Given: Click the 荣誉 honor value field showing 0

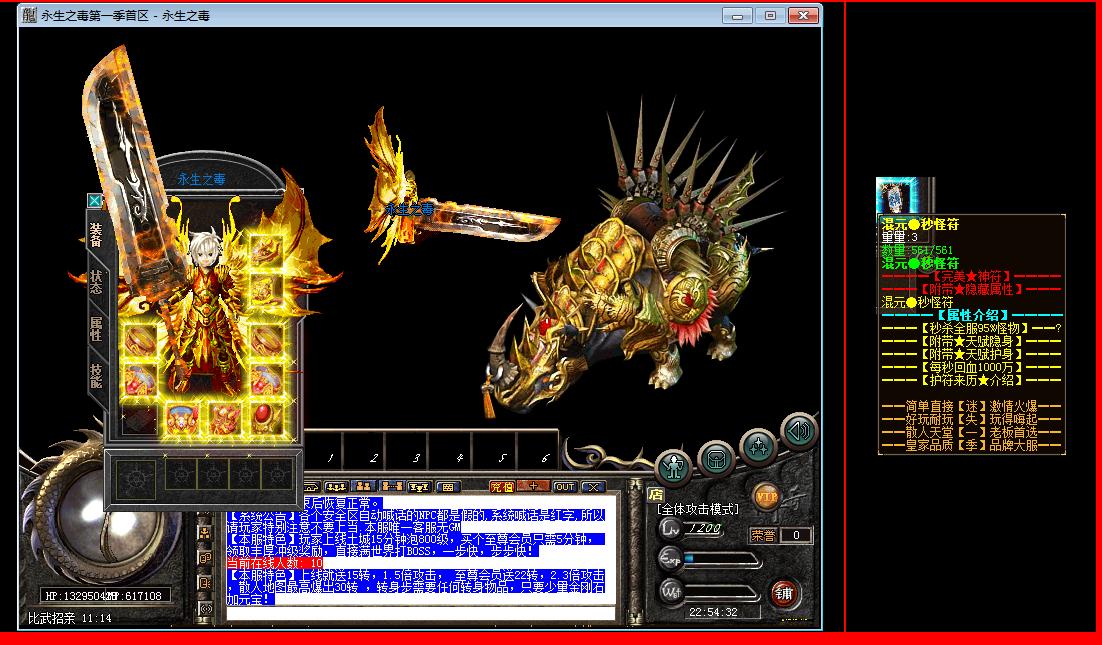Looking at the screenshot, I should point(795,535).
